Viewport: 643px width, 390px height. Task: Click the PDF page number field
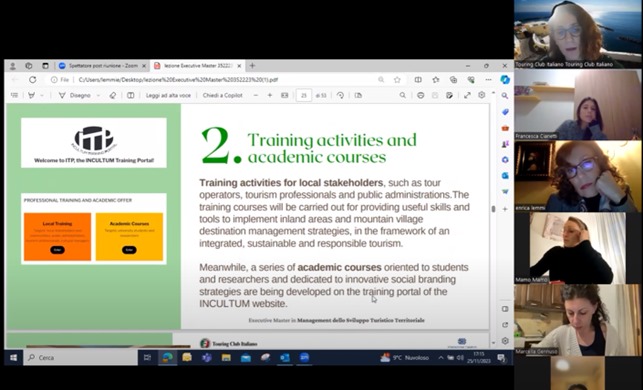click(303, 95)
